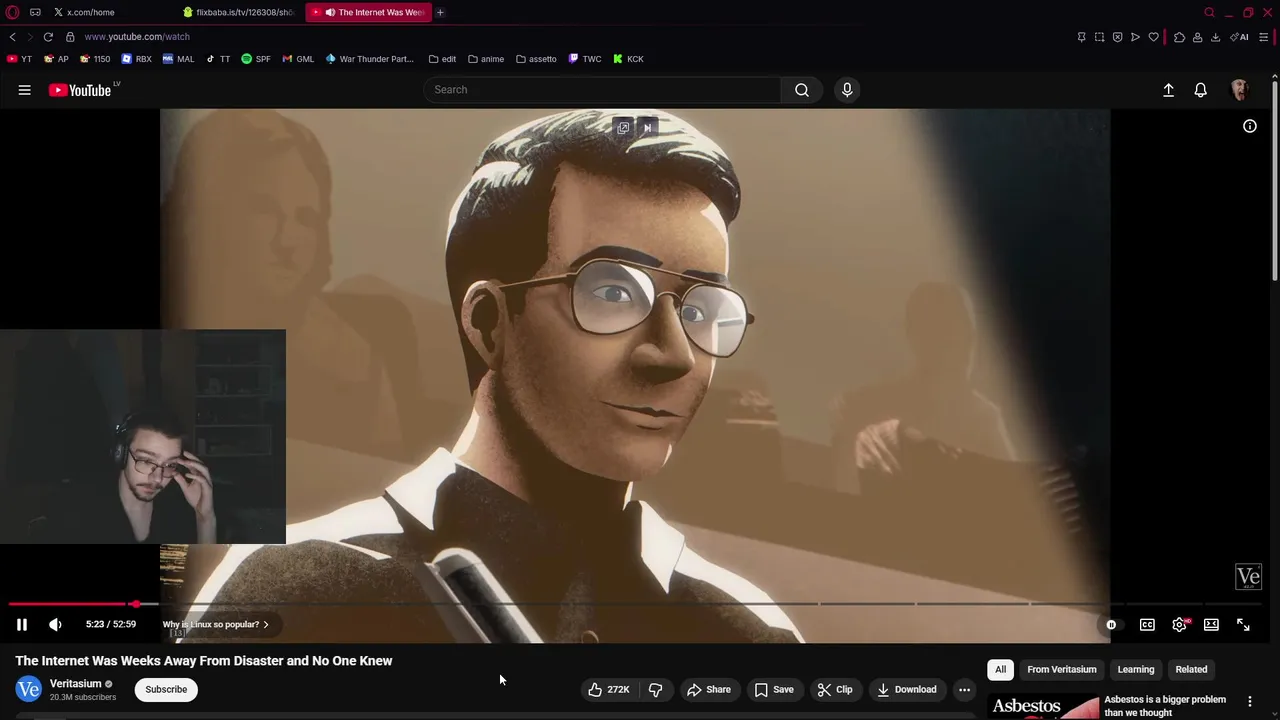Select the 'Learning' filter chip
The image size is (1280, 720).
1136,669
